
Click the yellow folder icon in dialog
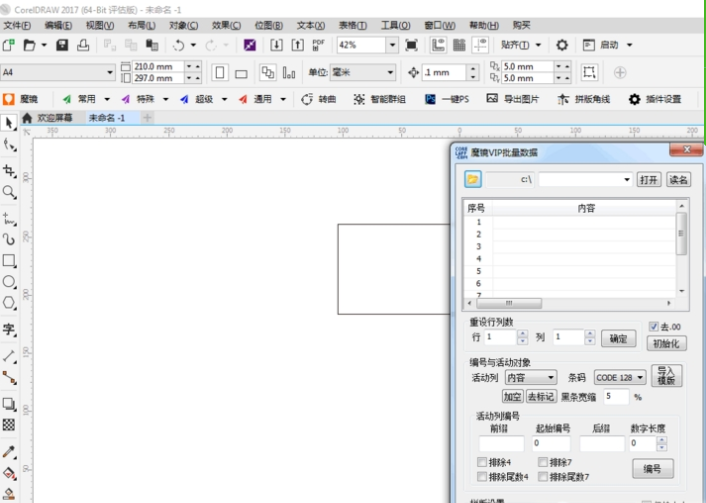tap(473, 180)
